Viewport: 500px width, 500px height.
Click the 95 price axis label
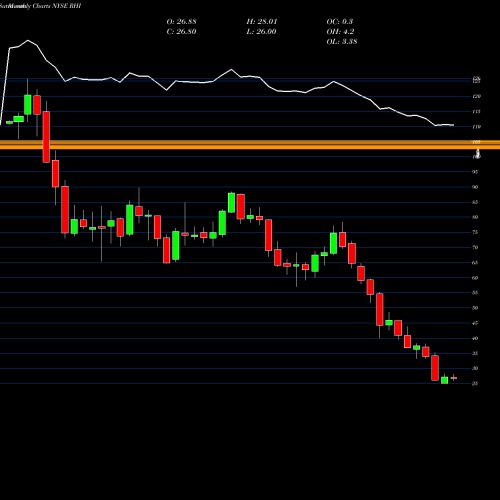[x=475, y=172]
